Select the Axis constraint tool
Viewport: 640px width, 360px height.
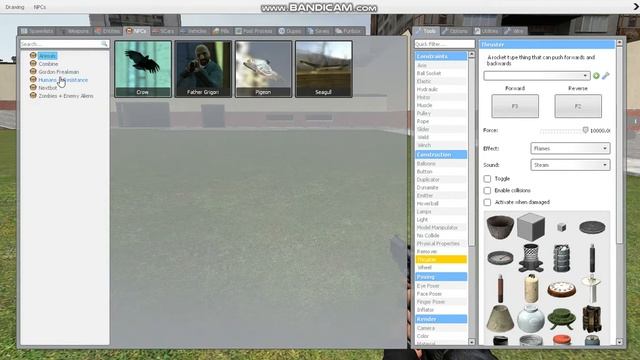[441, 65]
